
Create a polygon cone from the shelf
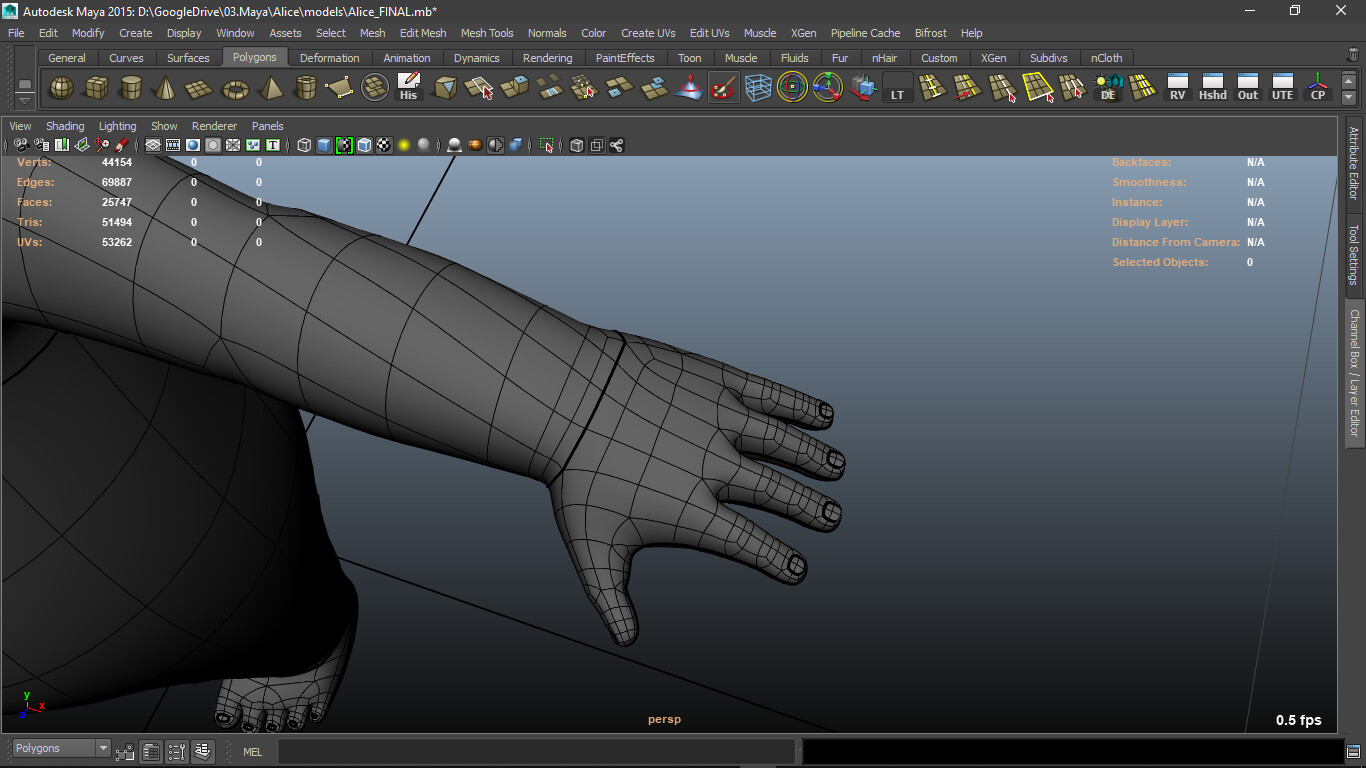click(165, 88)
